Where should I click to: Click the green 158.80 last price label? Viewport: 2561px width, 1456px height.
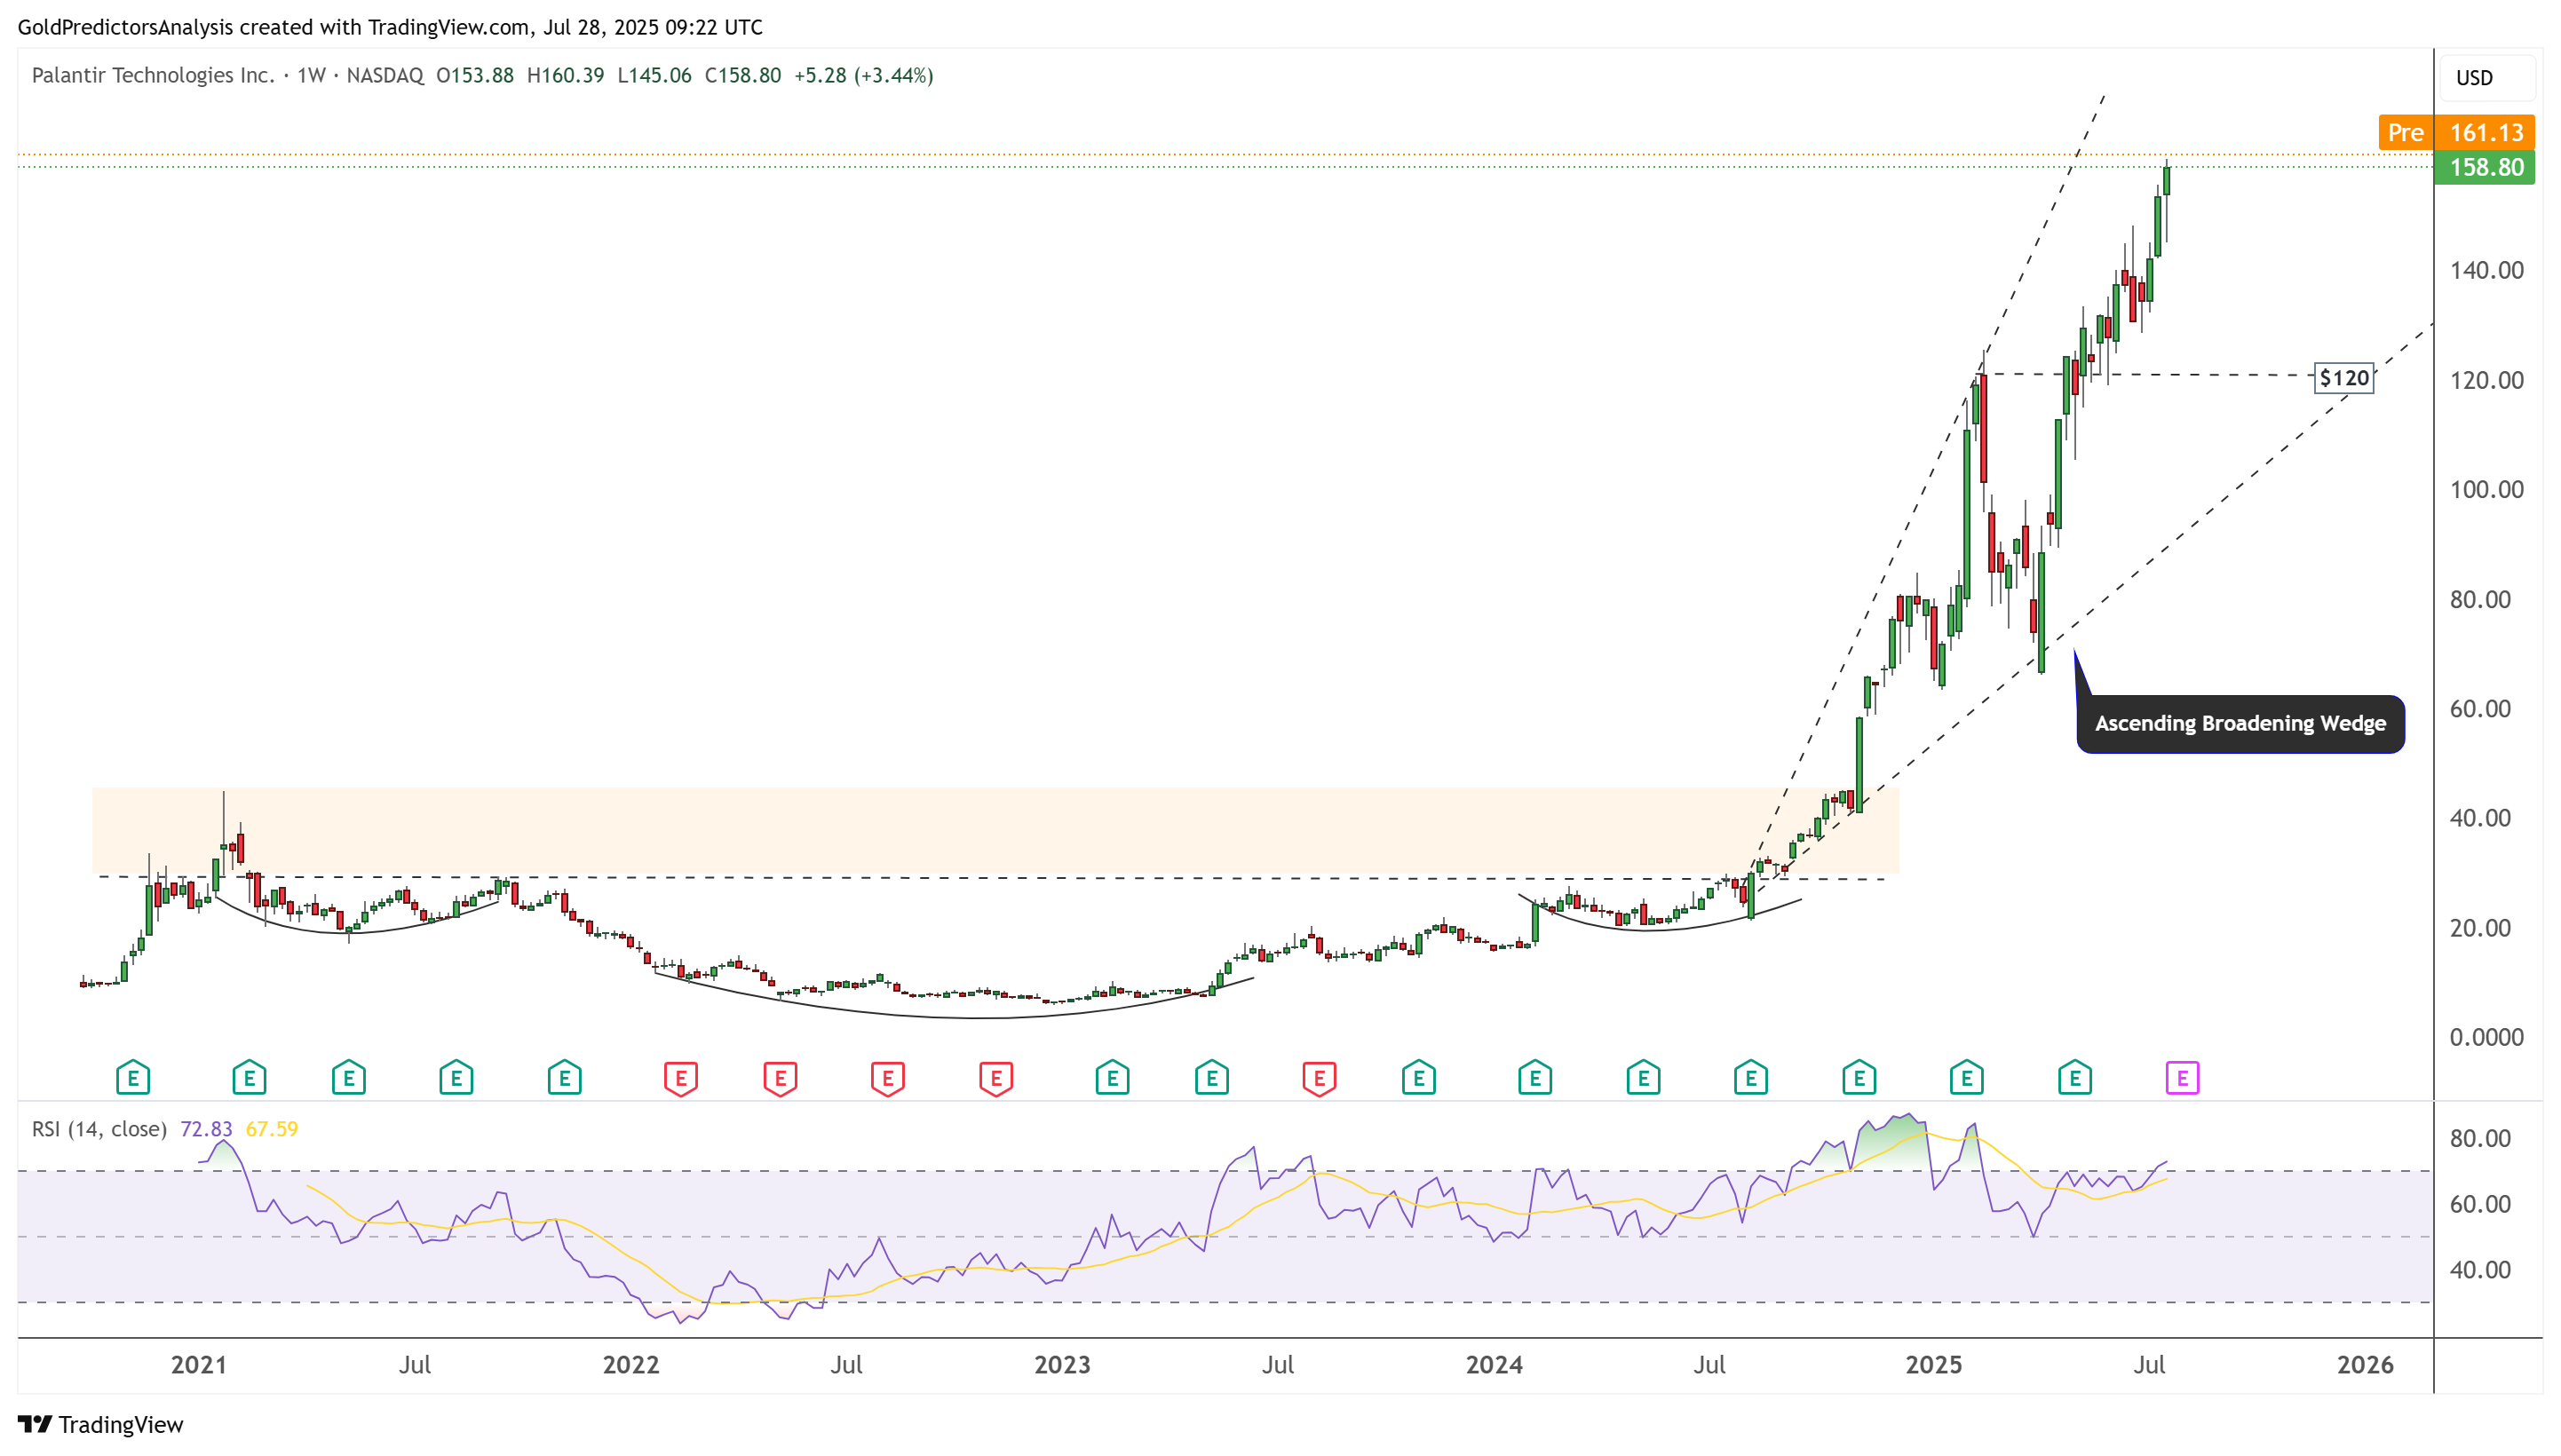[2485, 167]
